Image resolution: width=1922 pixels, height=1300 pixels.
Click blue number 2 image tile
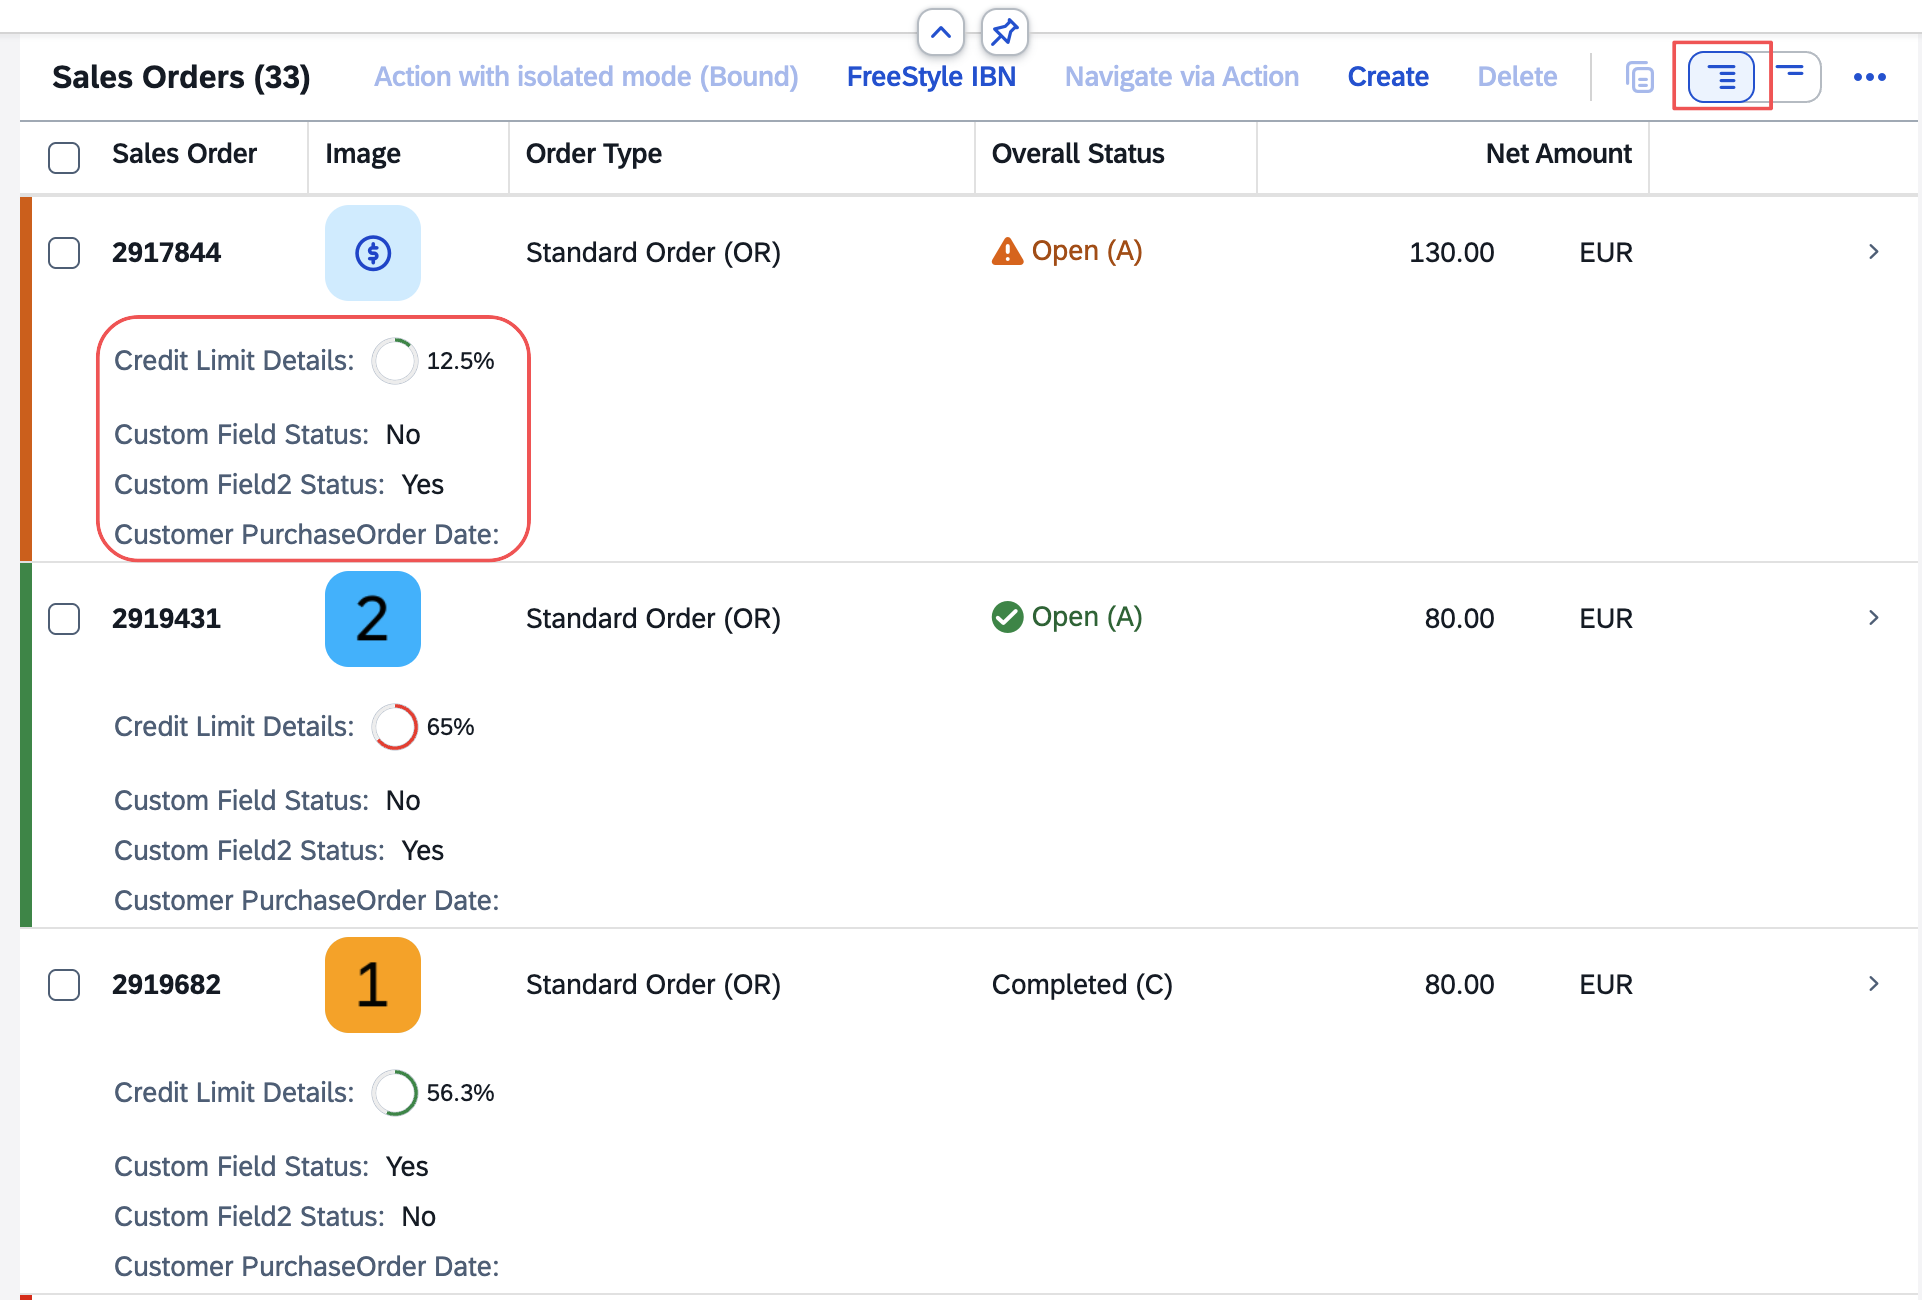coord(373,619)
